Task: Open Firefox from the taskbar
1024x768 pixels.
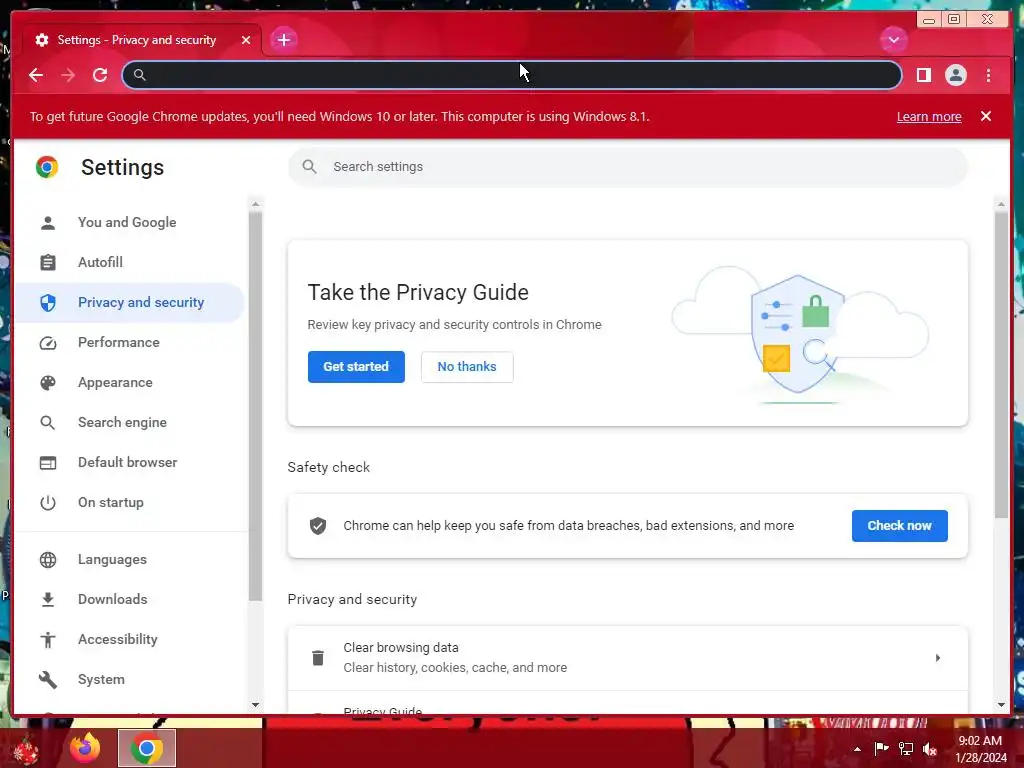Action: 86,748
